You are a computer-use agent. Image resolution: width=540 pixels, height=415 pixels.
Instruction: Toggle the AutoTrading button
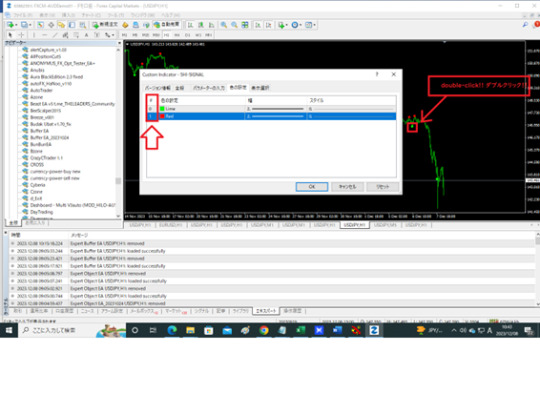[x=167, y=25]
